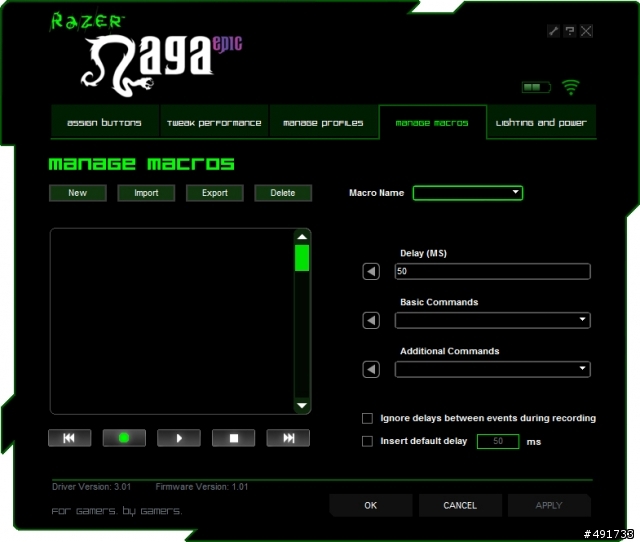
Task: Jump to the first macro event
Action: click(x=69, y=438)
